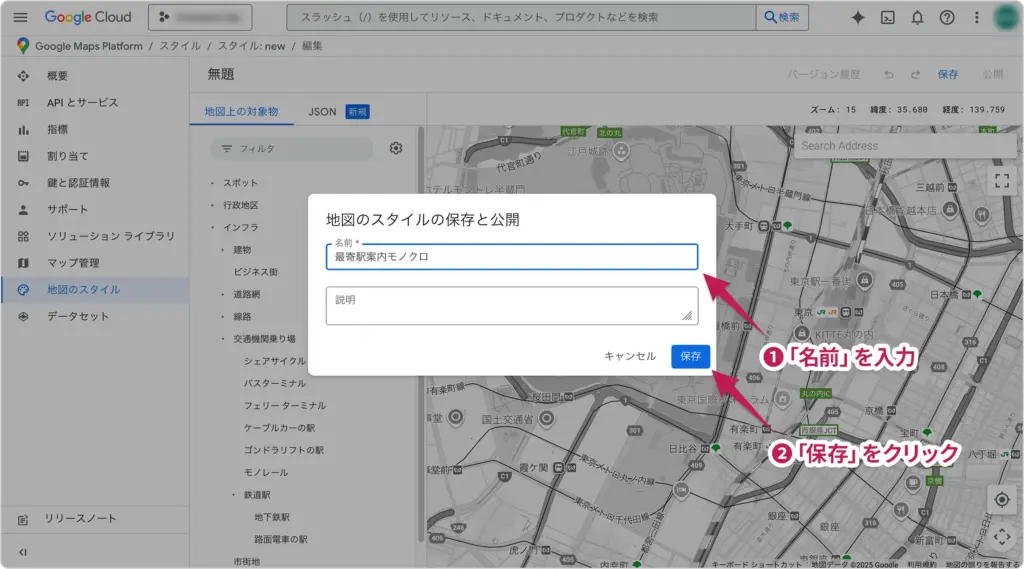Open the feature list settings gear
Image resolution: width=1024 pixels, height=569 pixels.
click(396, 148)
